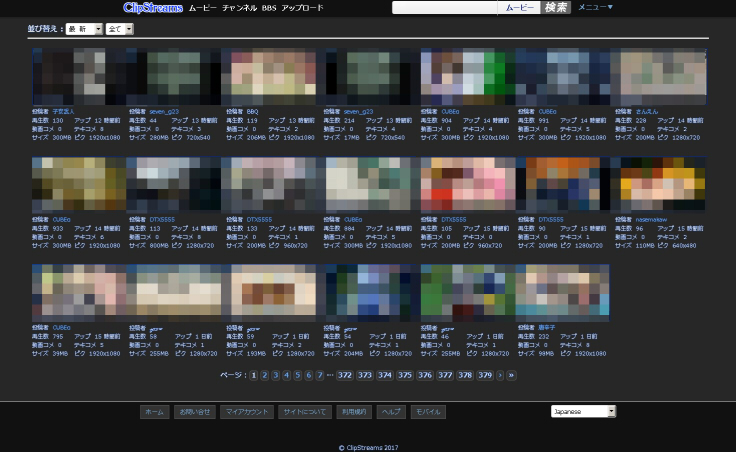This screenshot has width=736, height=452.
Task: Open gun-icon uploader of 54-view video
Action: tap(350, 329)
